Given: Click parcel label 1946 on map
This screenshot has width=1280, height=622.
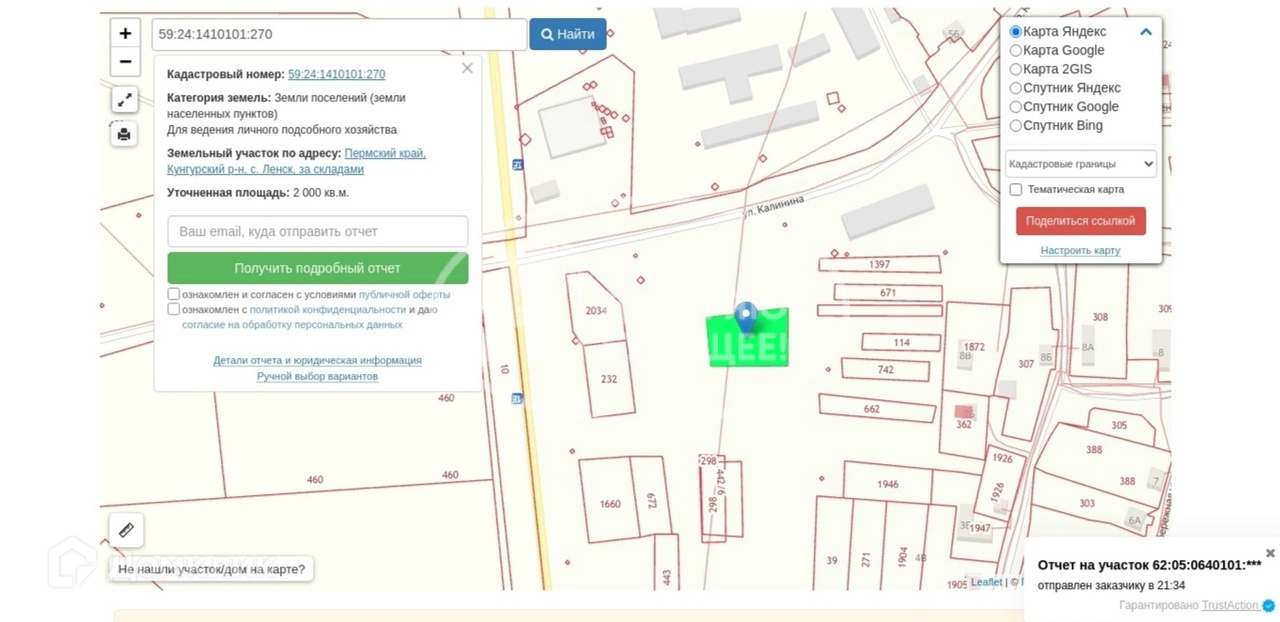Looking at the screenshot, I should coord(888,484).
